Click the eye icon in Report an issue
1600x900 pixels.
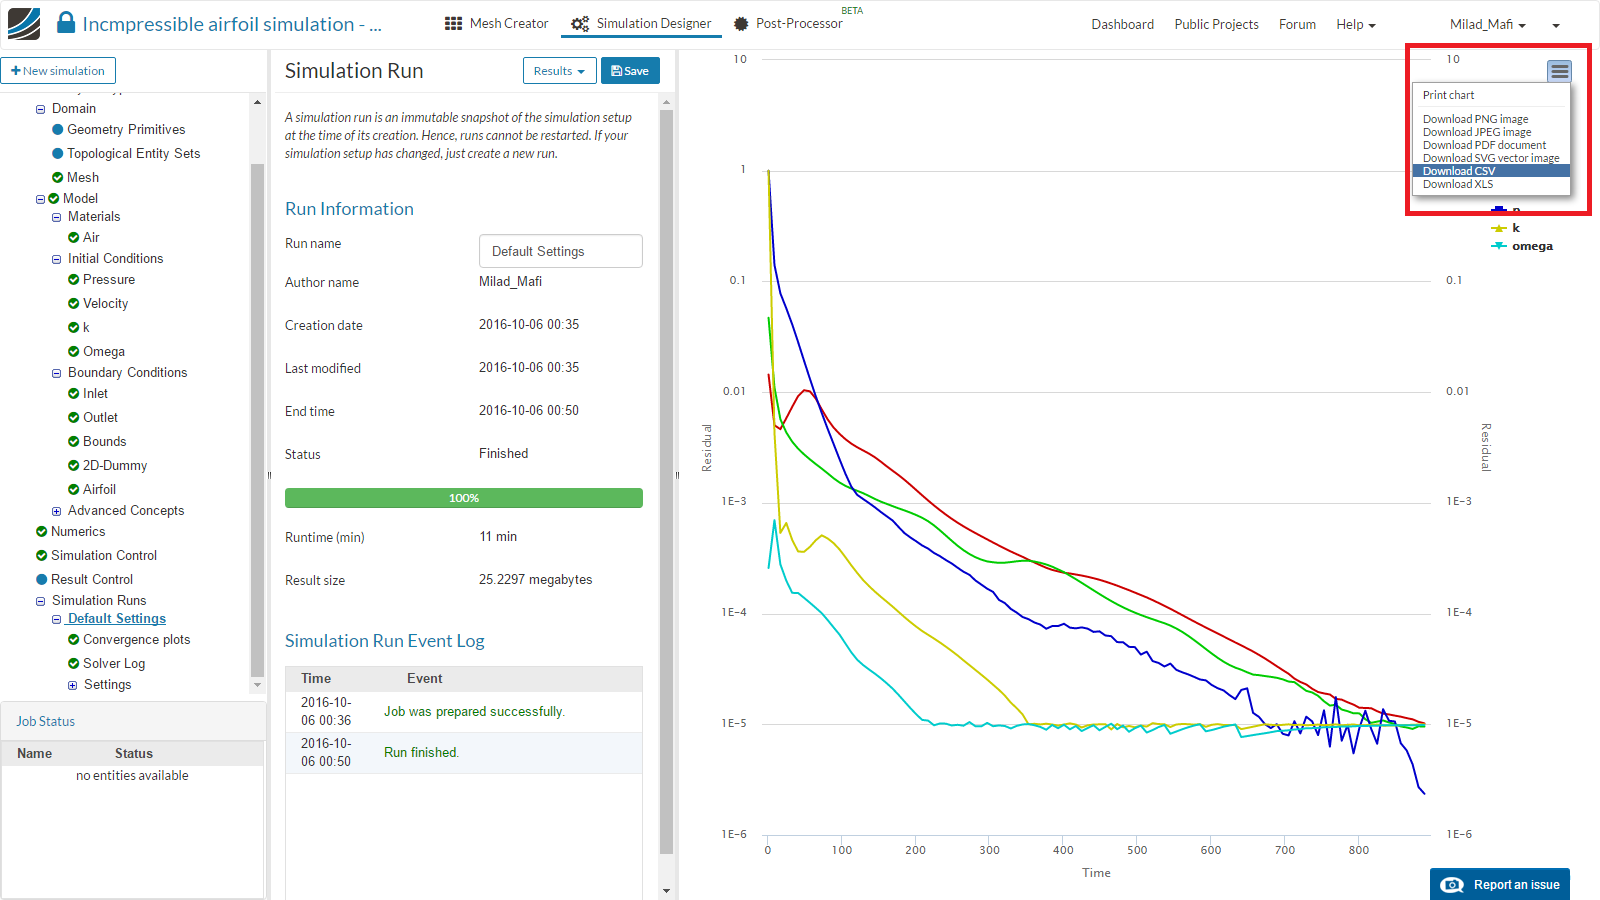click(x=1452, y=885)
